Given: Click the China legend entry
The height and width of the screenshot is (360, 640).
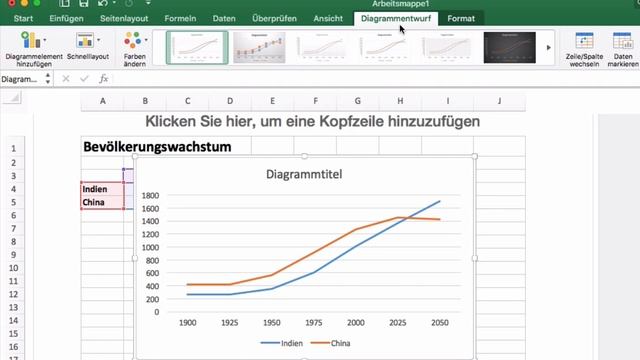Looking at the screenshot, I should (x=330, y=343).
